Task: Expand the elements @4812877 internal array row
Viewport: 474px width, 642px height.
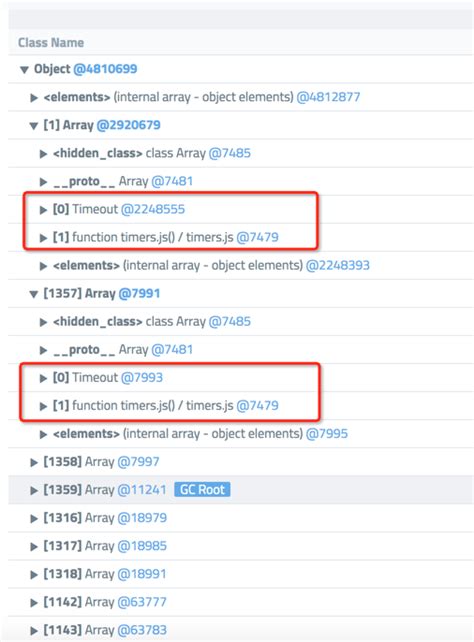Action: click(x=34, y=97)
